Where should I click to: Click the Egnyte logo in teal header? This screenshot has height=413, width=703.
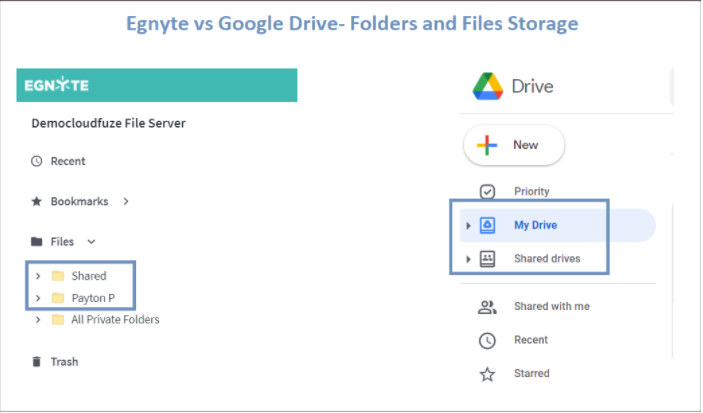coord(56,85)
